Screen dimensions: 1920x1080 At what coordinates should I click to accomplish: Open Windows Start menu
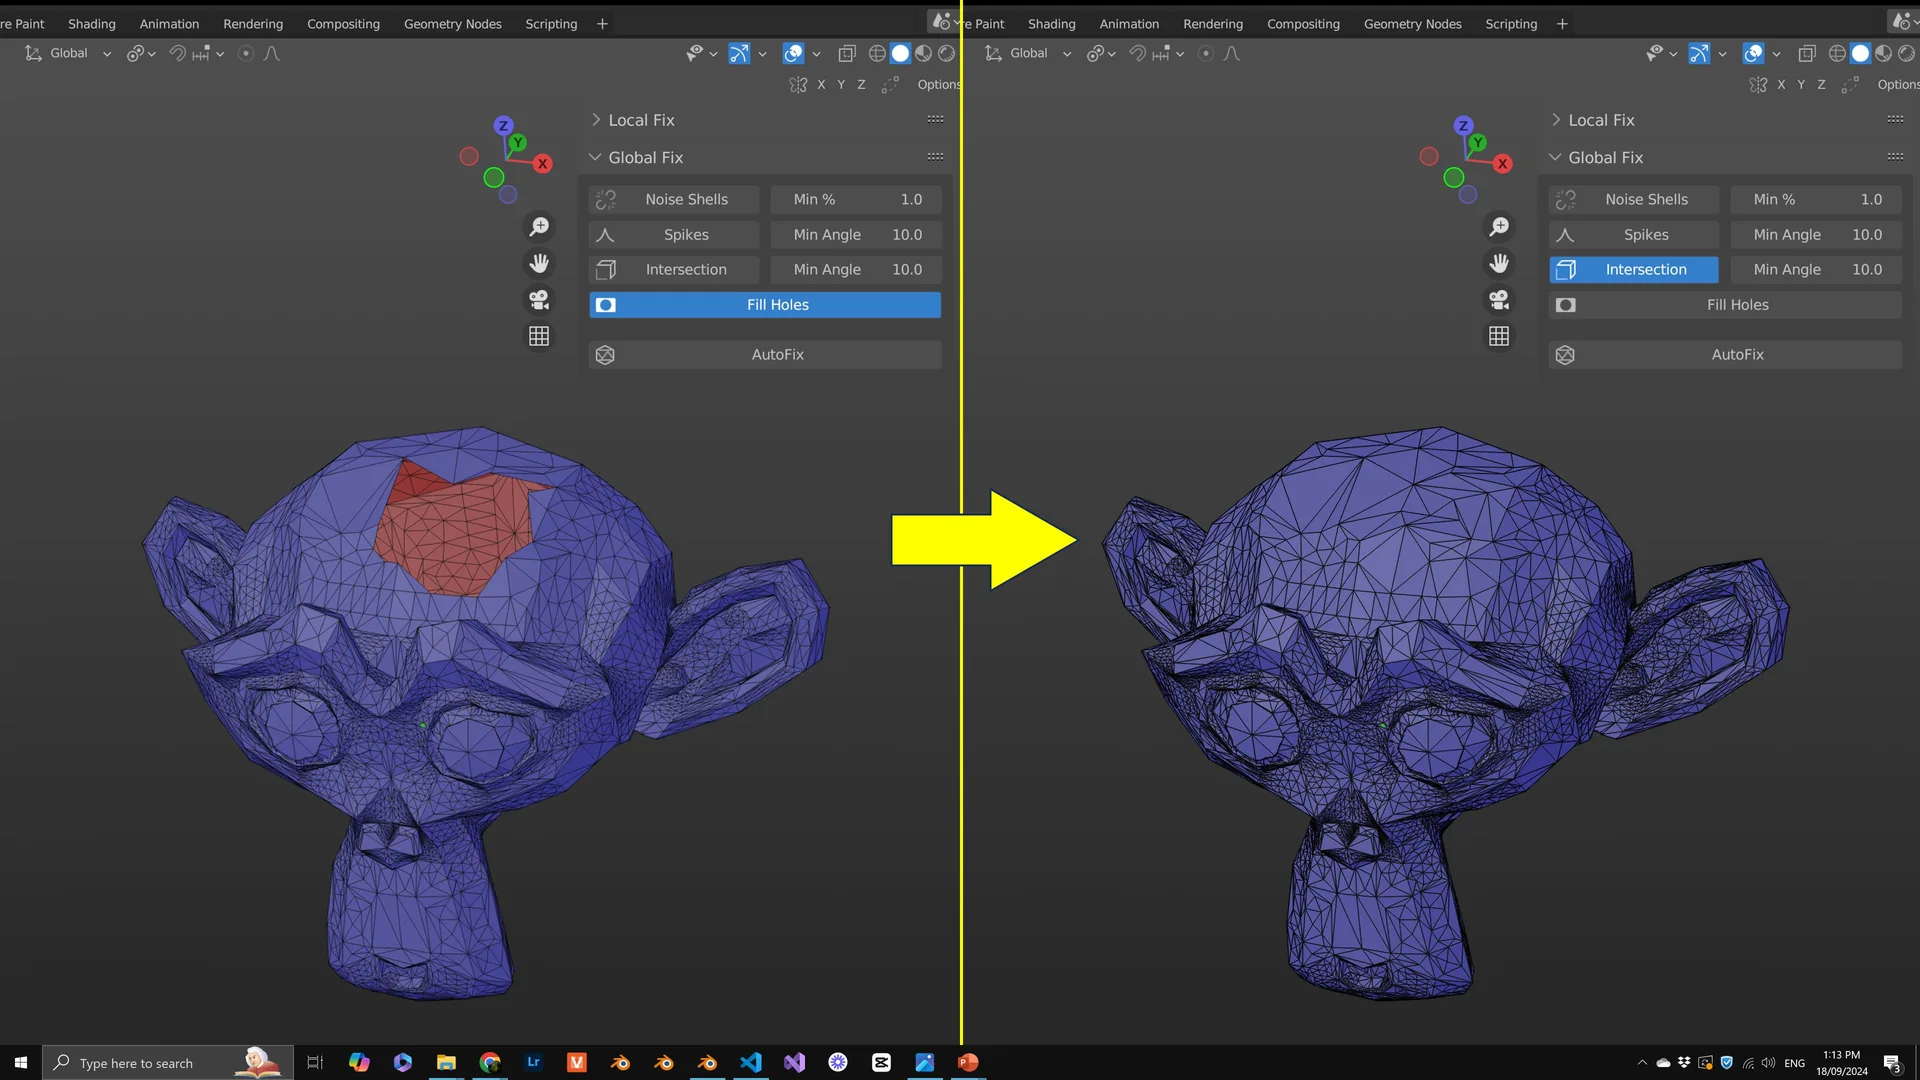[20, 1063]
